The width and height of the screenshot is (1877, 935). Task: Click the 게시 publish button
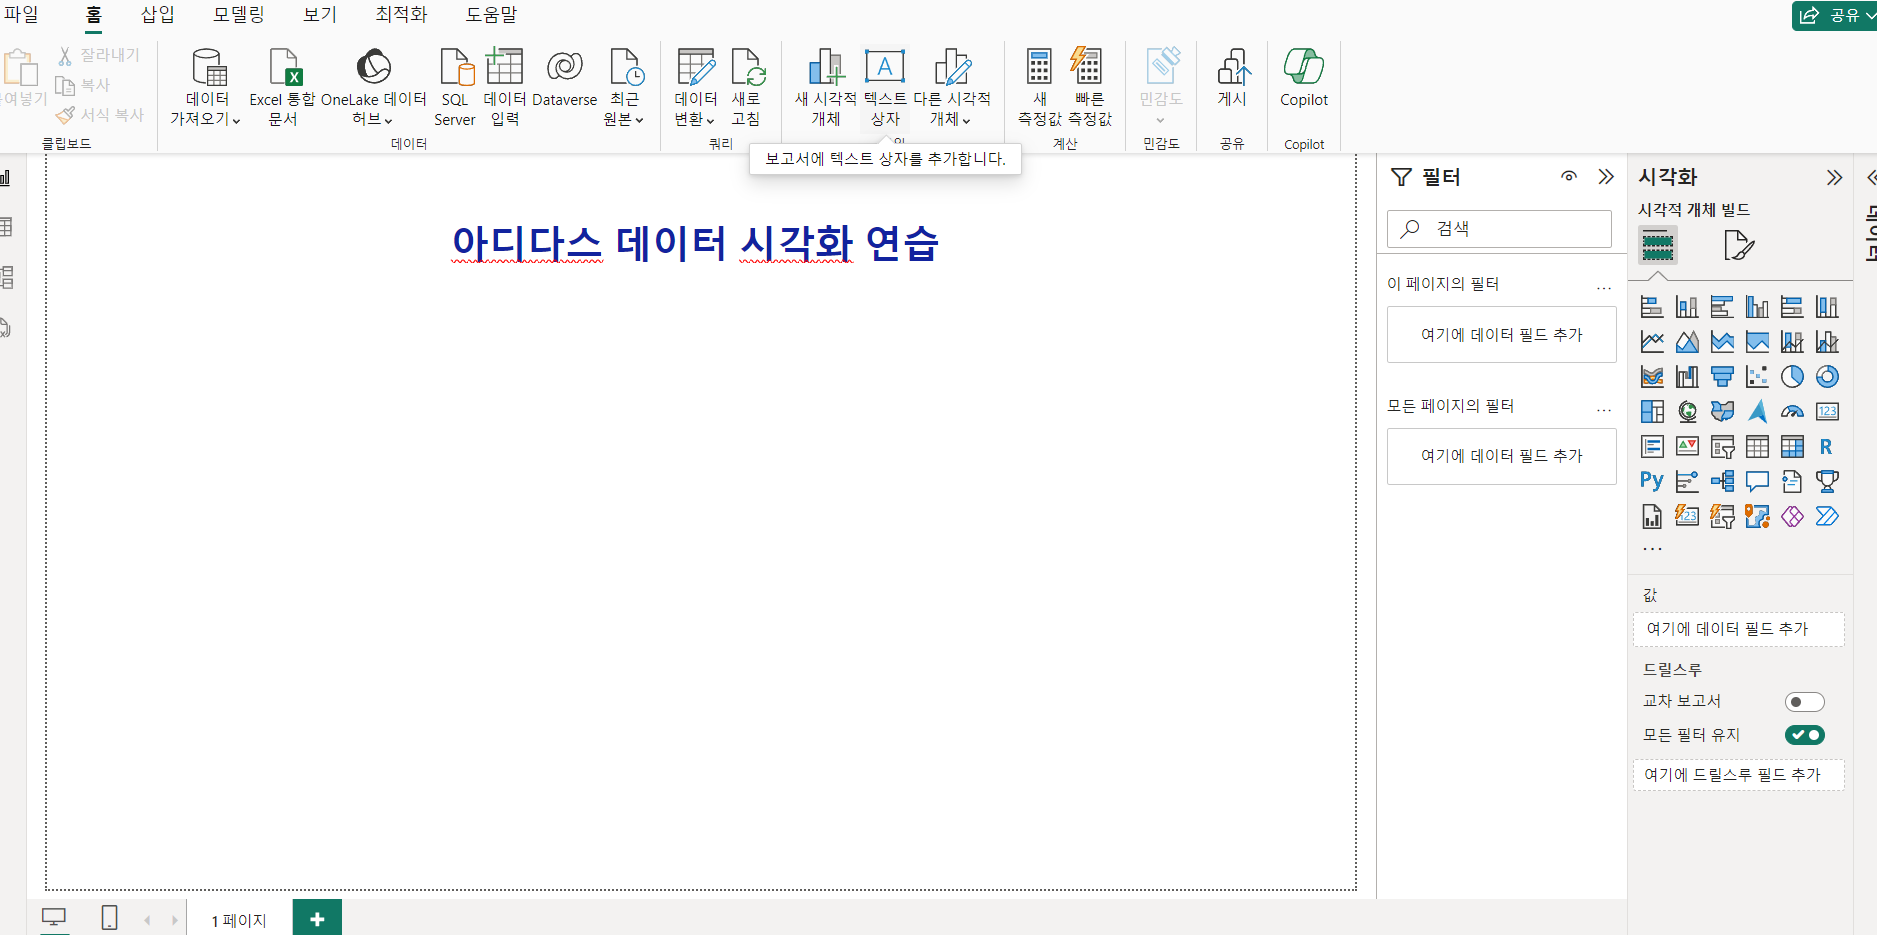[x=1233, y=78]
